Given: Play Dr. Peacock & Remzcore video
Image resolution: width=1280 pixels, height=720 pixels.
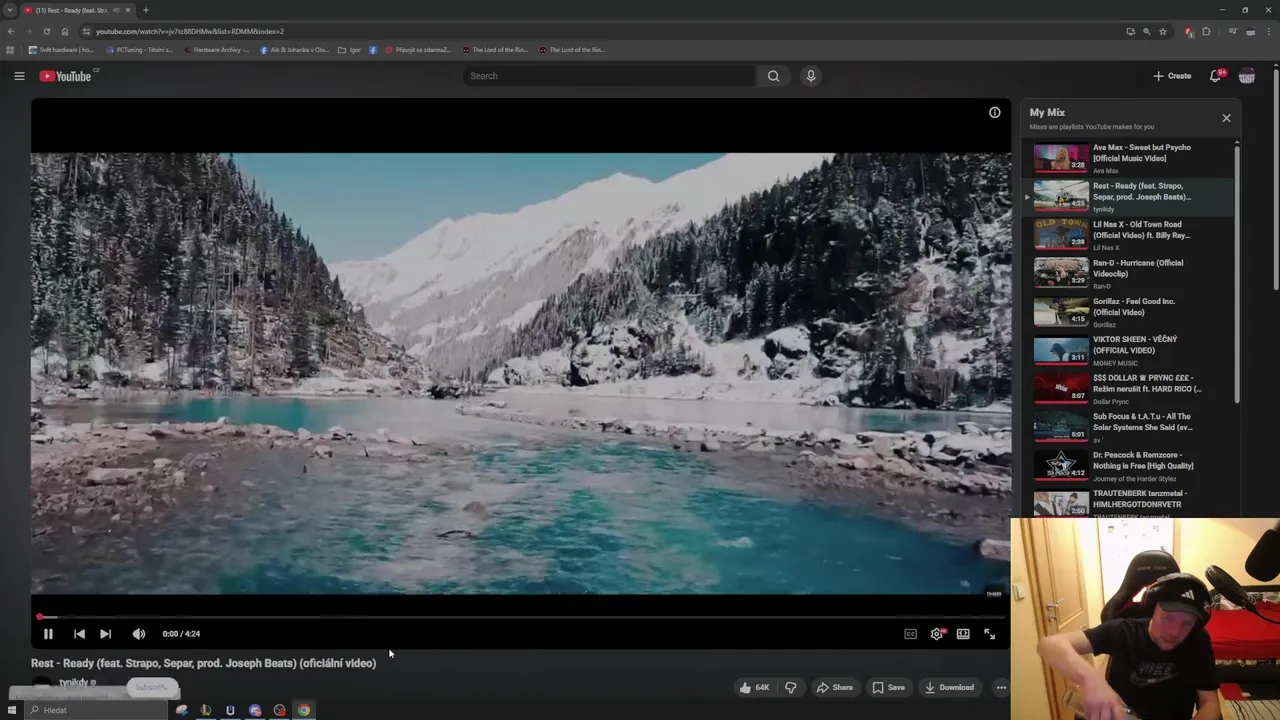Looking at the screenshot, I should pos(1128,466).
